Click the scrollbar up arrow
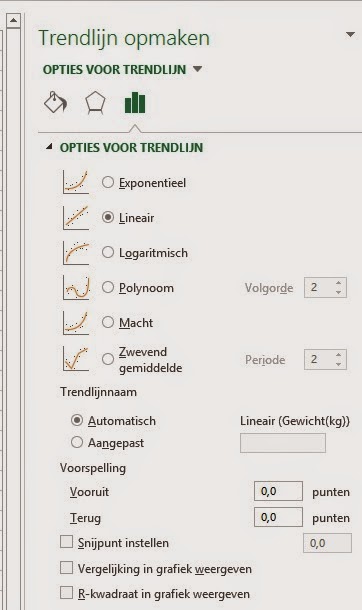Screen dimensions: 362x610 (13, 20)
